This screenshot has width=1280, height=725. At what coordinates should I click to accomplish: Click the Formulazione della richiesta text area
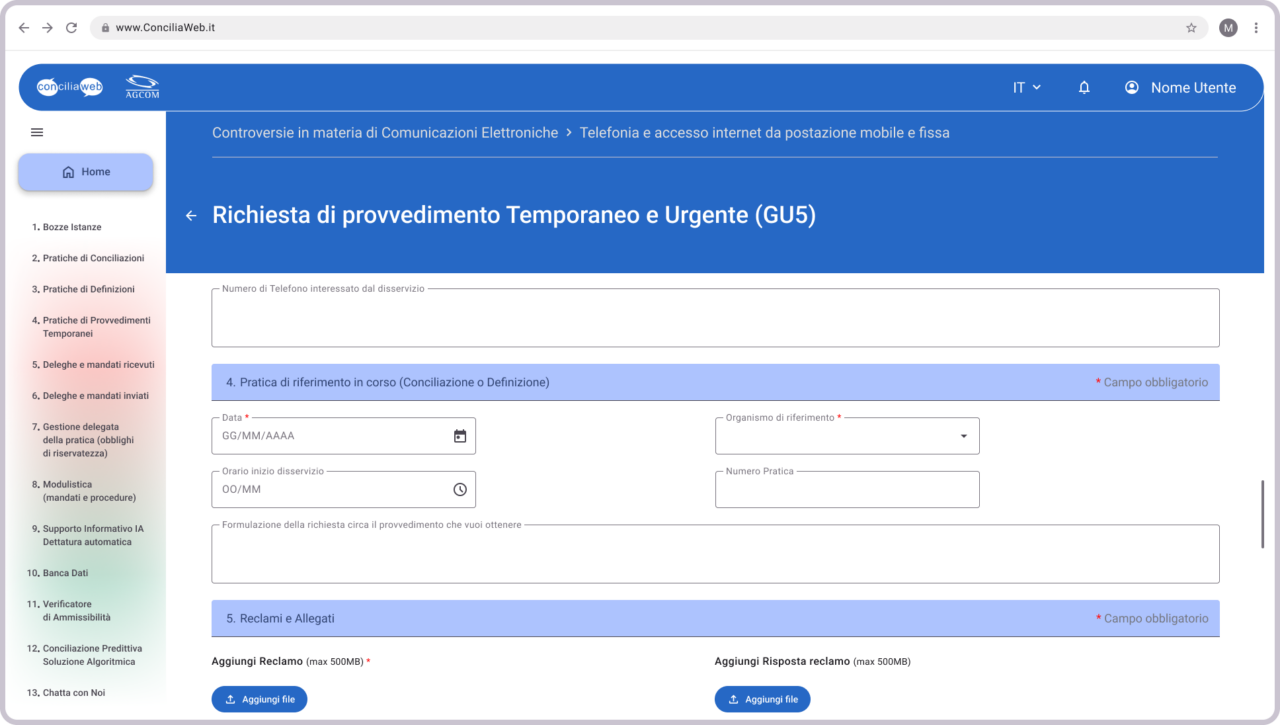pyautogui.click(x=715, y=554)
